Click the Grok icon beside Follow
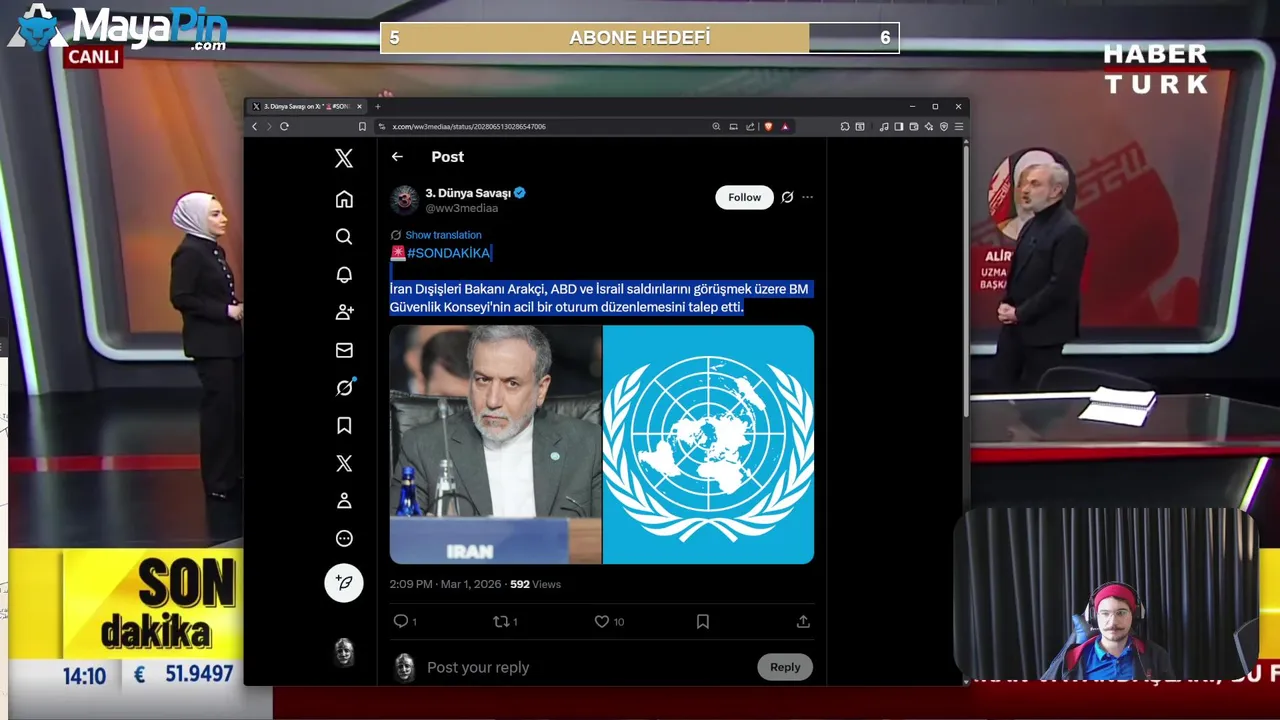This screenshot has height=720, width=1280. click(x=787, y=197)
